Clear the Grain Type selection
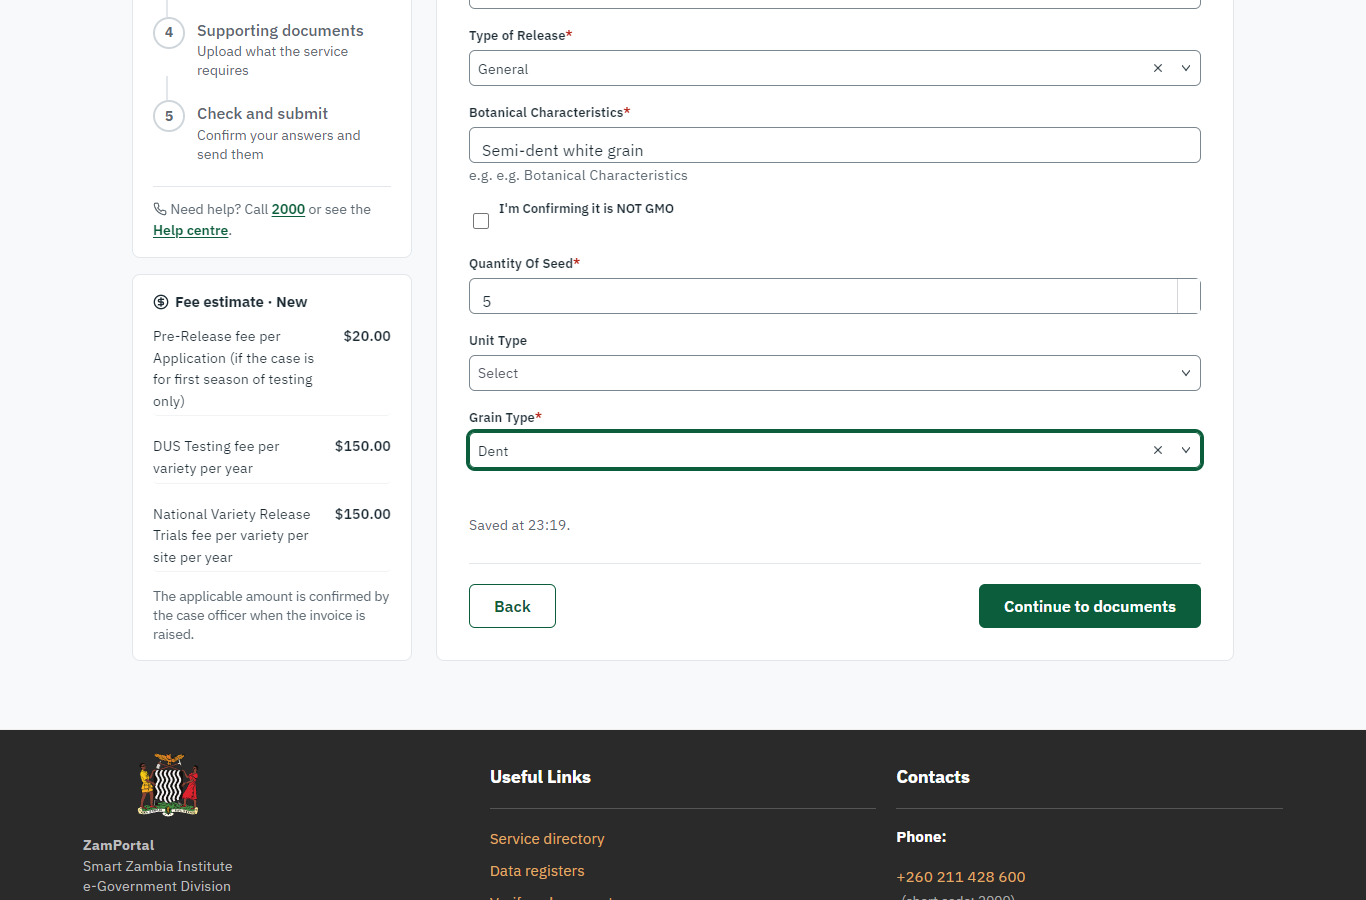This screenshot has height=900, width=1366. pos(1158,450)
